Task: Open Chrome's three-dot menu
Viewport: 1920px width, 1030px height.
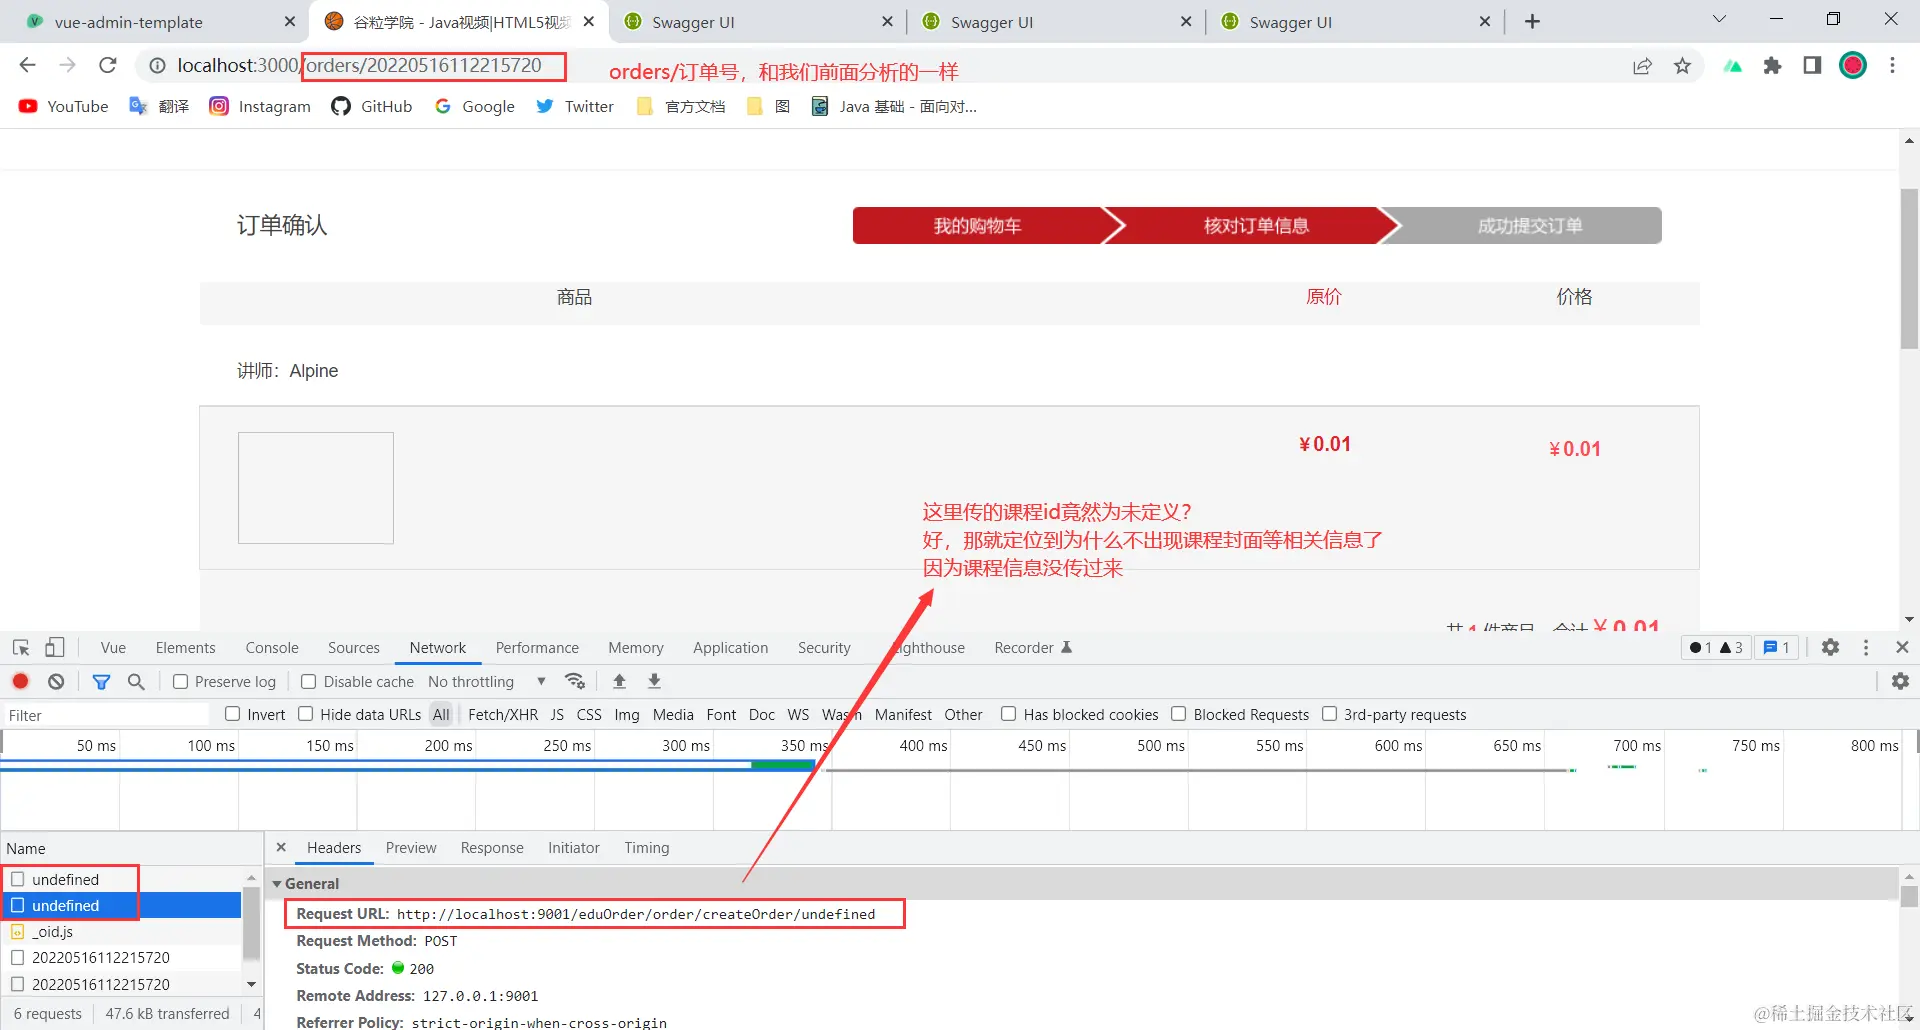Action: click(x=1892, y=66)
